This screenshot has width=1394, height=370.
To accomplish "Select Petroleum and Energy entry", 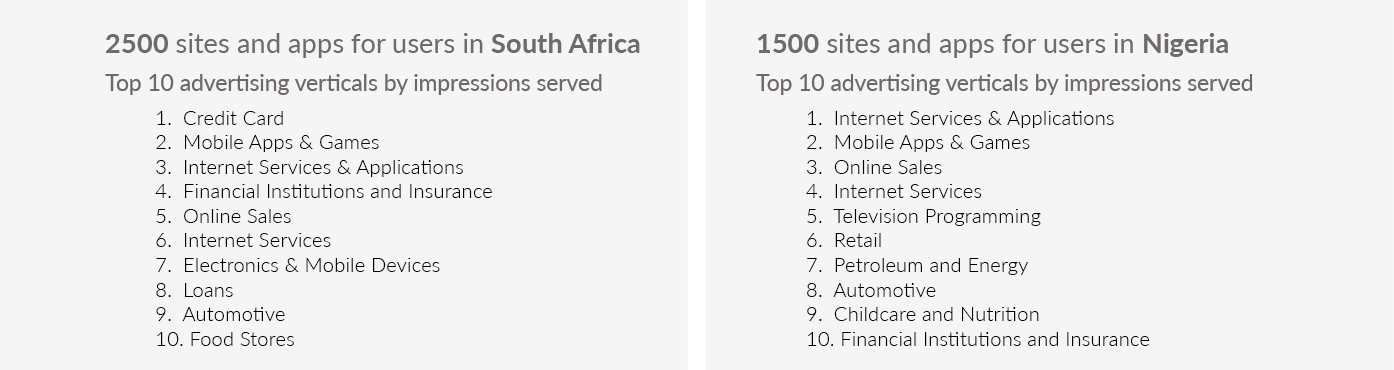I will coord(931,265).
